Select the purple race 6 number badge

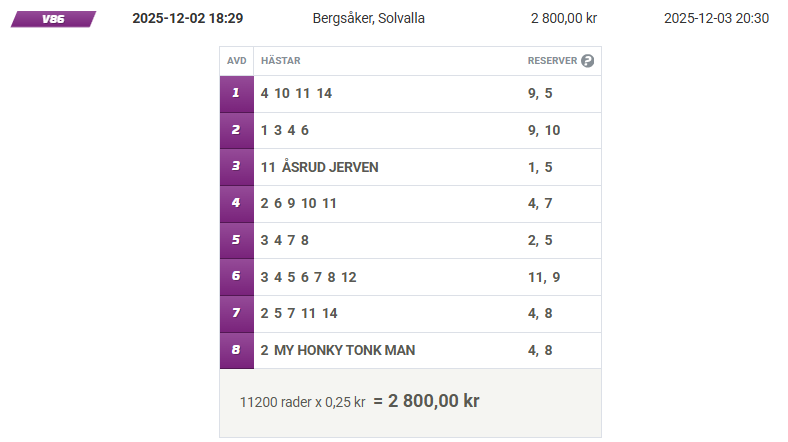pos(236,277)
